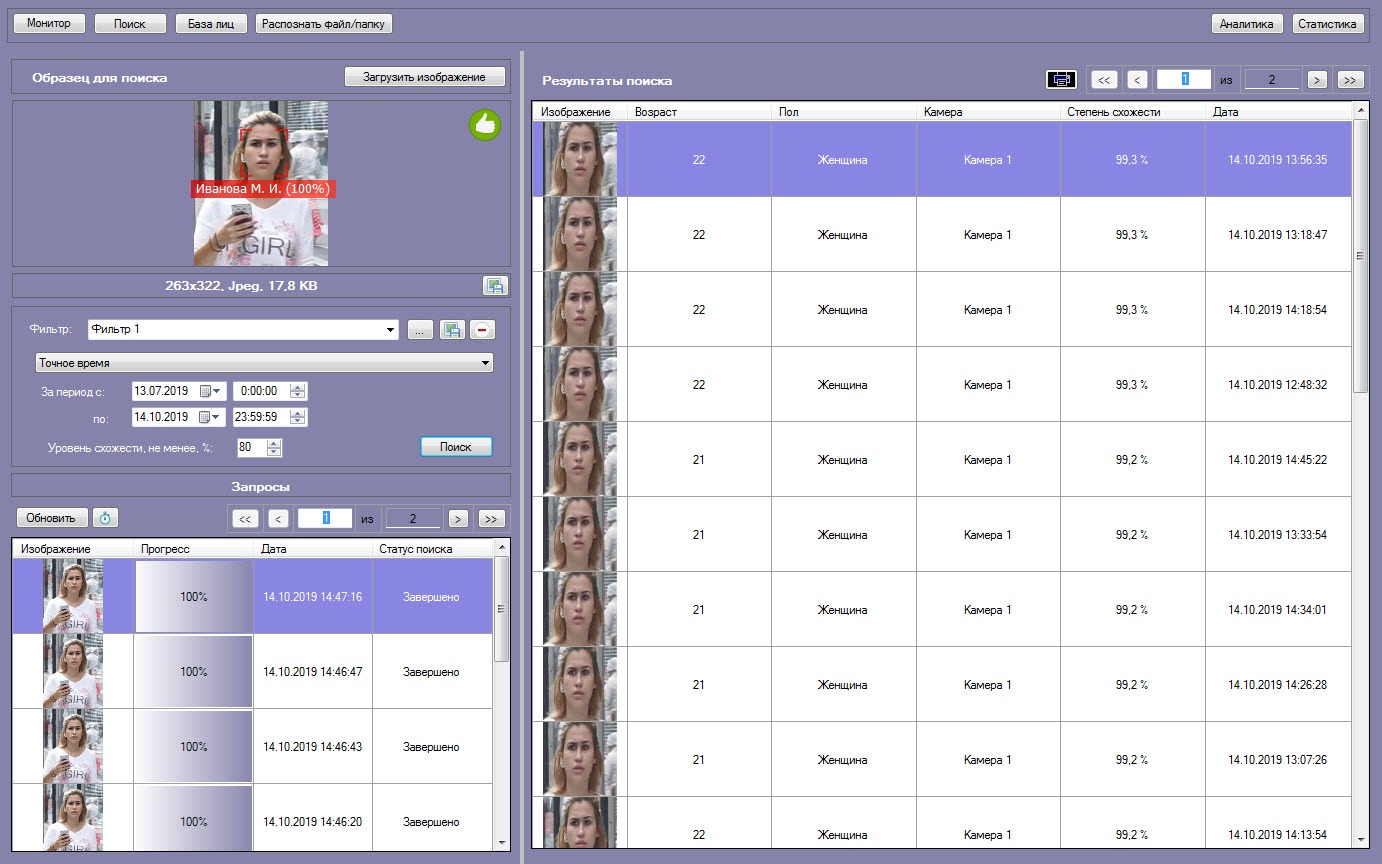The width and height of the screenshot is (1382, 864).
Task: Go to last results page
Action: (1350, 80)
